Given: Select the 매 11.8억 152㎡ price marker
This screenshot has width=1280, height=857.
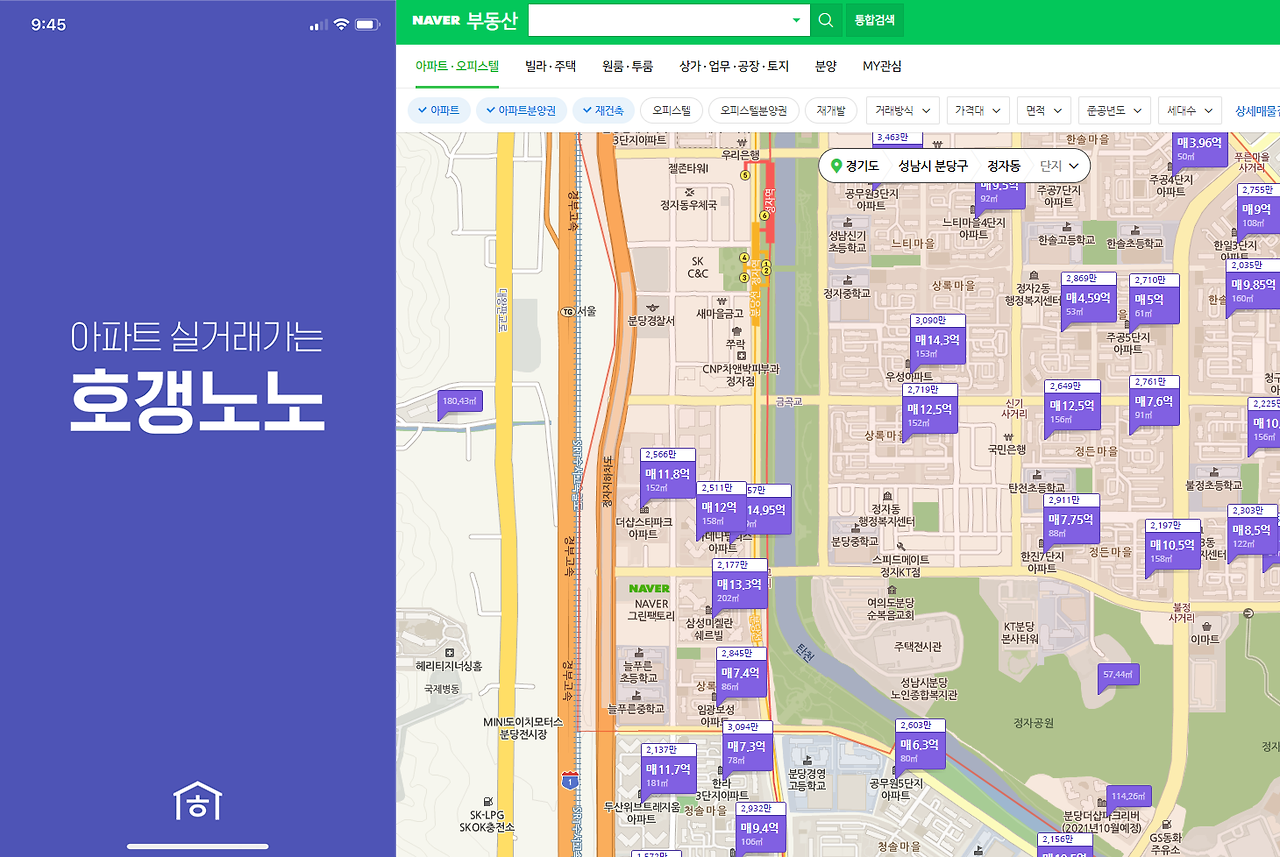Looking at the screenshot, I should tap(667, 475).
